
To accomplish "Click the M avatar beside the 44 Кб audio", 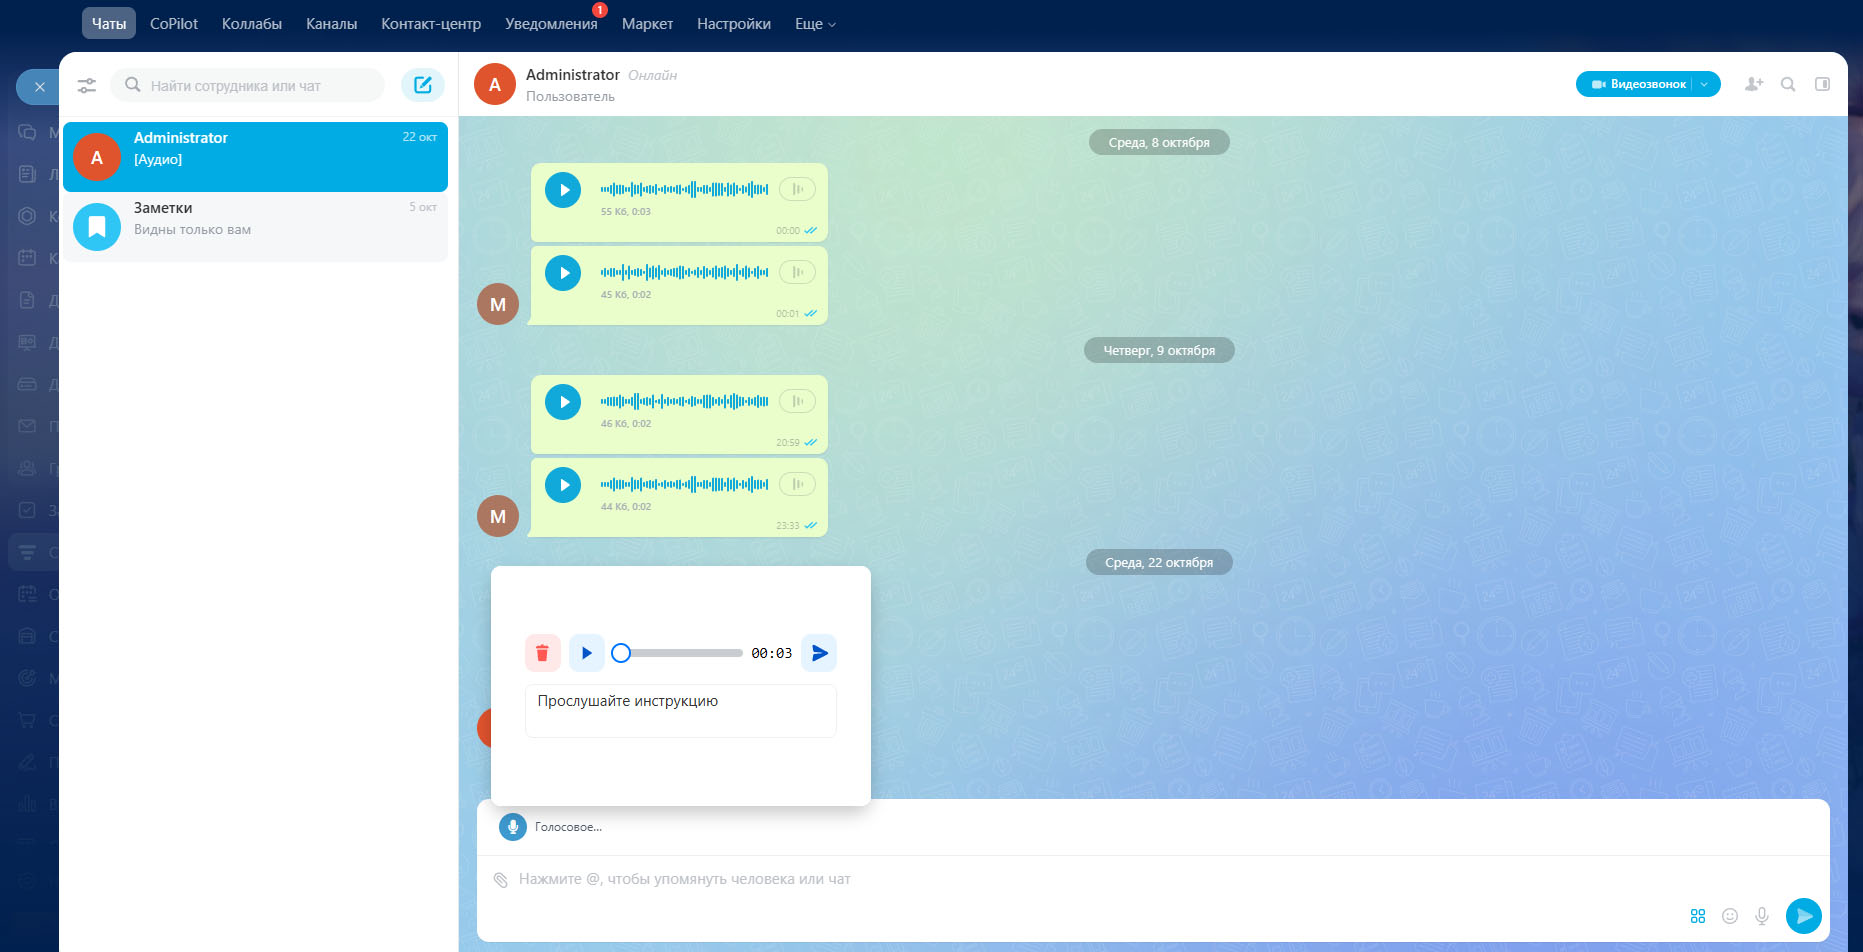I will (x=498, y=516).
